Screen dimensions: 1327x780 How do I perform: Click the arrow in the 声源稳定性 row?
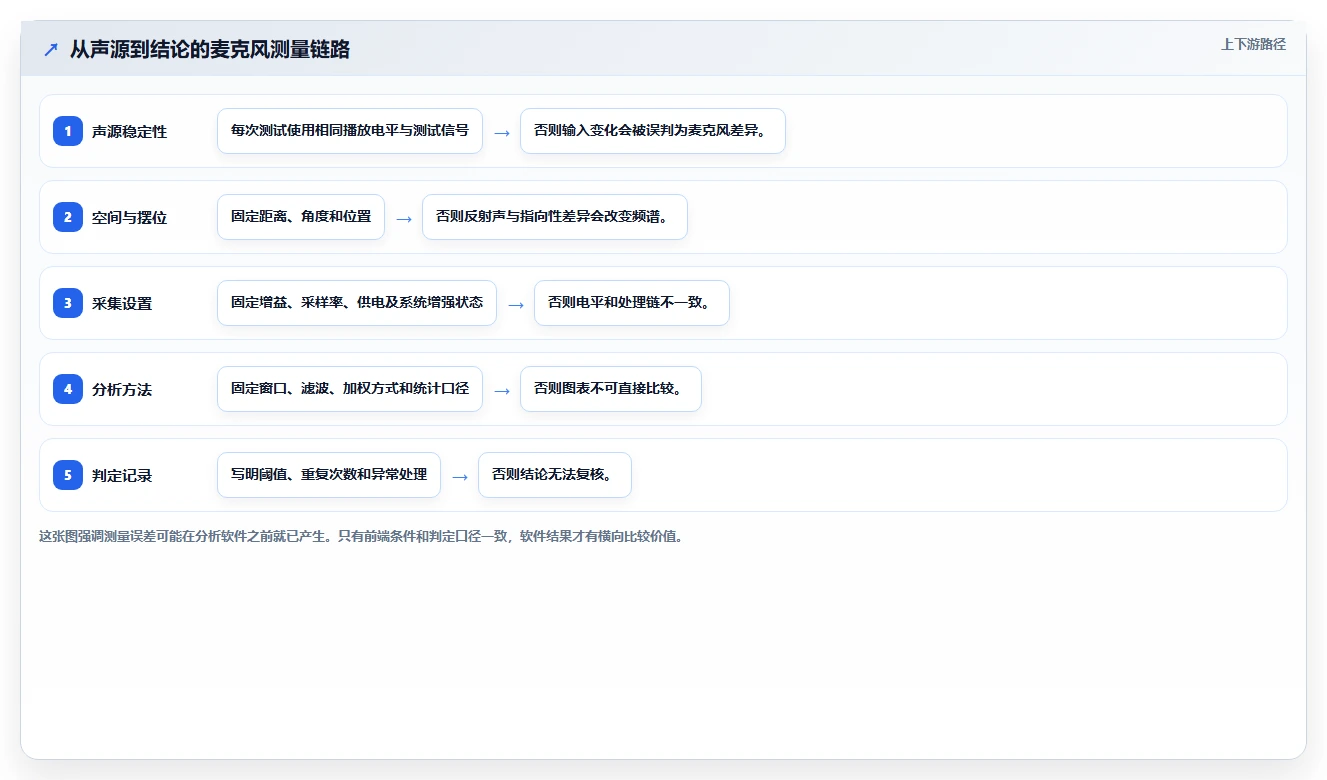point(502,132)
